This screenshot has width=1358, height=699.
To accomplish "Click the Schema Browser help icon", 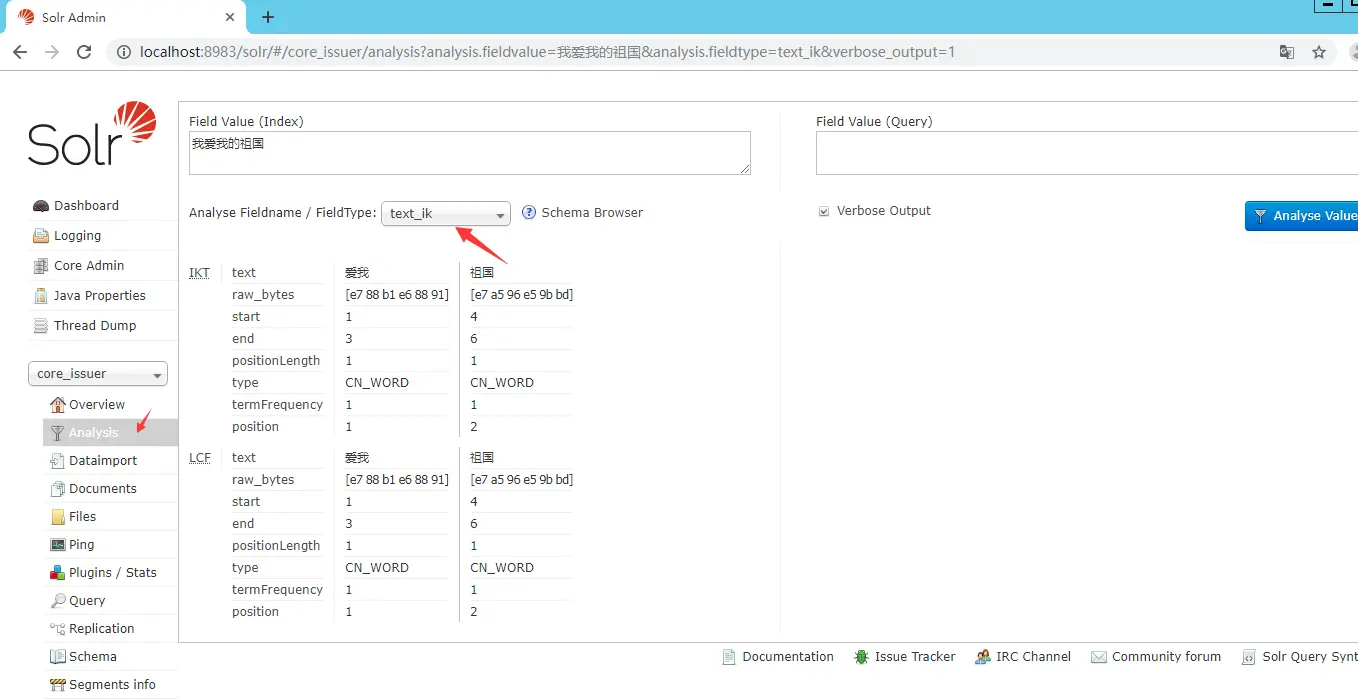I will pyautogui.click(x=529, y=213).
